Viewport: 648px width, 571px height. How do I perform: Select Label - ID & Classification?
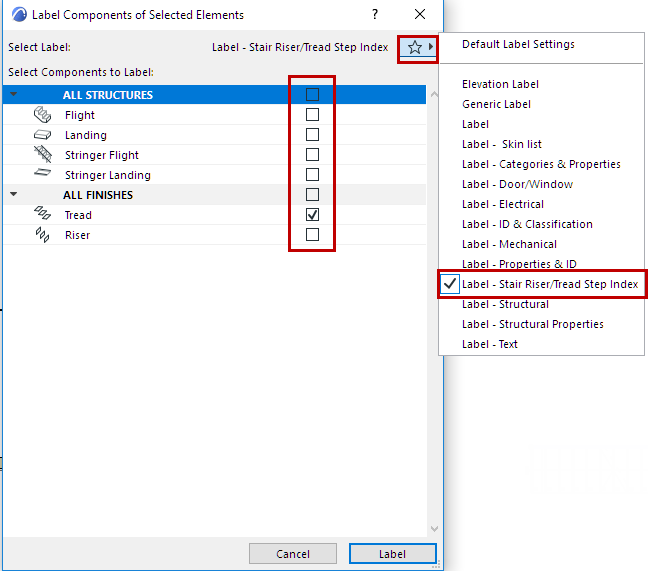click(x=527, y=224)
